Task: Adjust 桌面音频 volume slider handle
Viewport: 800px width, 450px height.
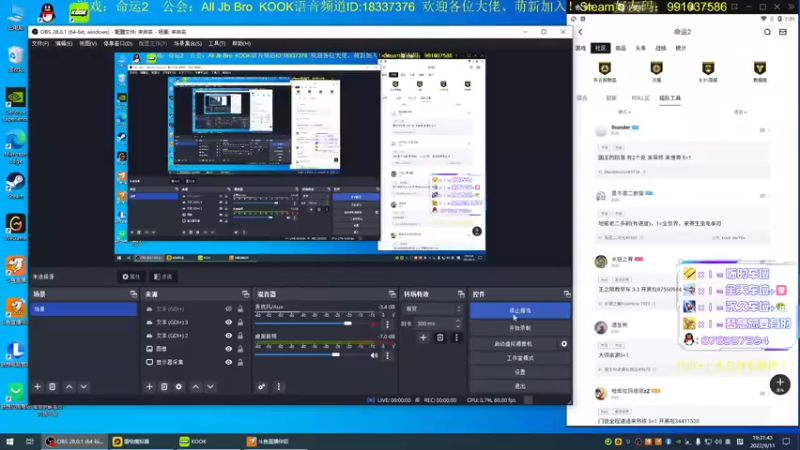Action: 335,355
